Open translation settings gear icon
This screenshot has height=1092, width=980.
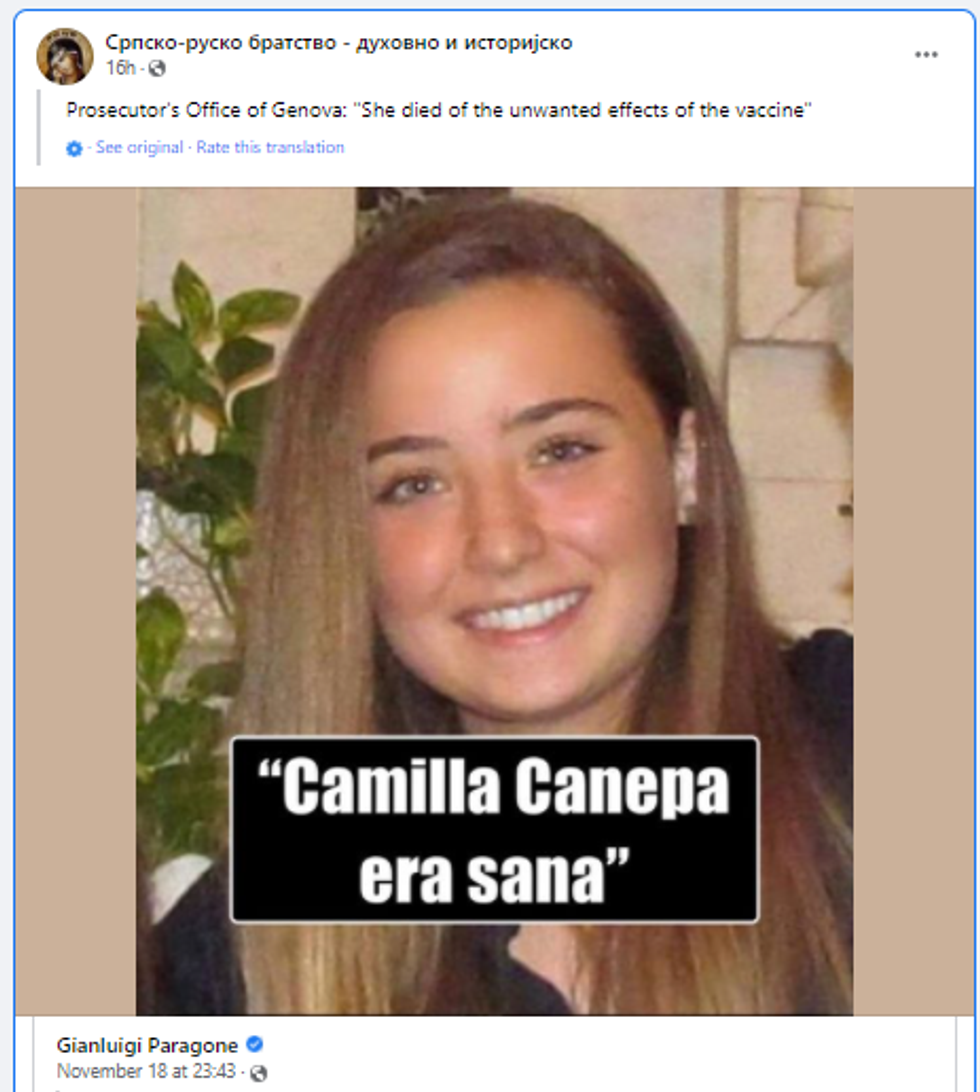tap(74, 148)
